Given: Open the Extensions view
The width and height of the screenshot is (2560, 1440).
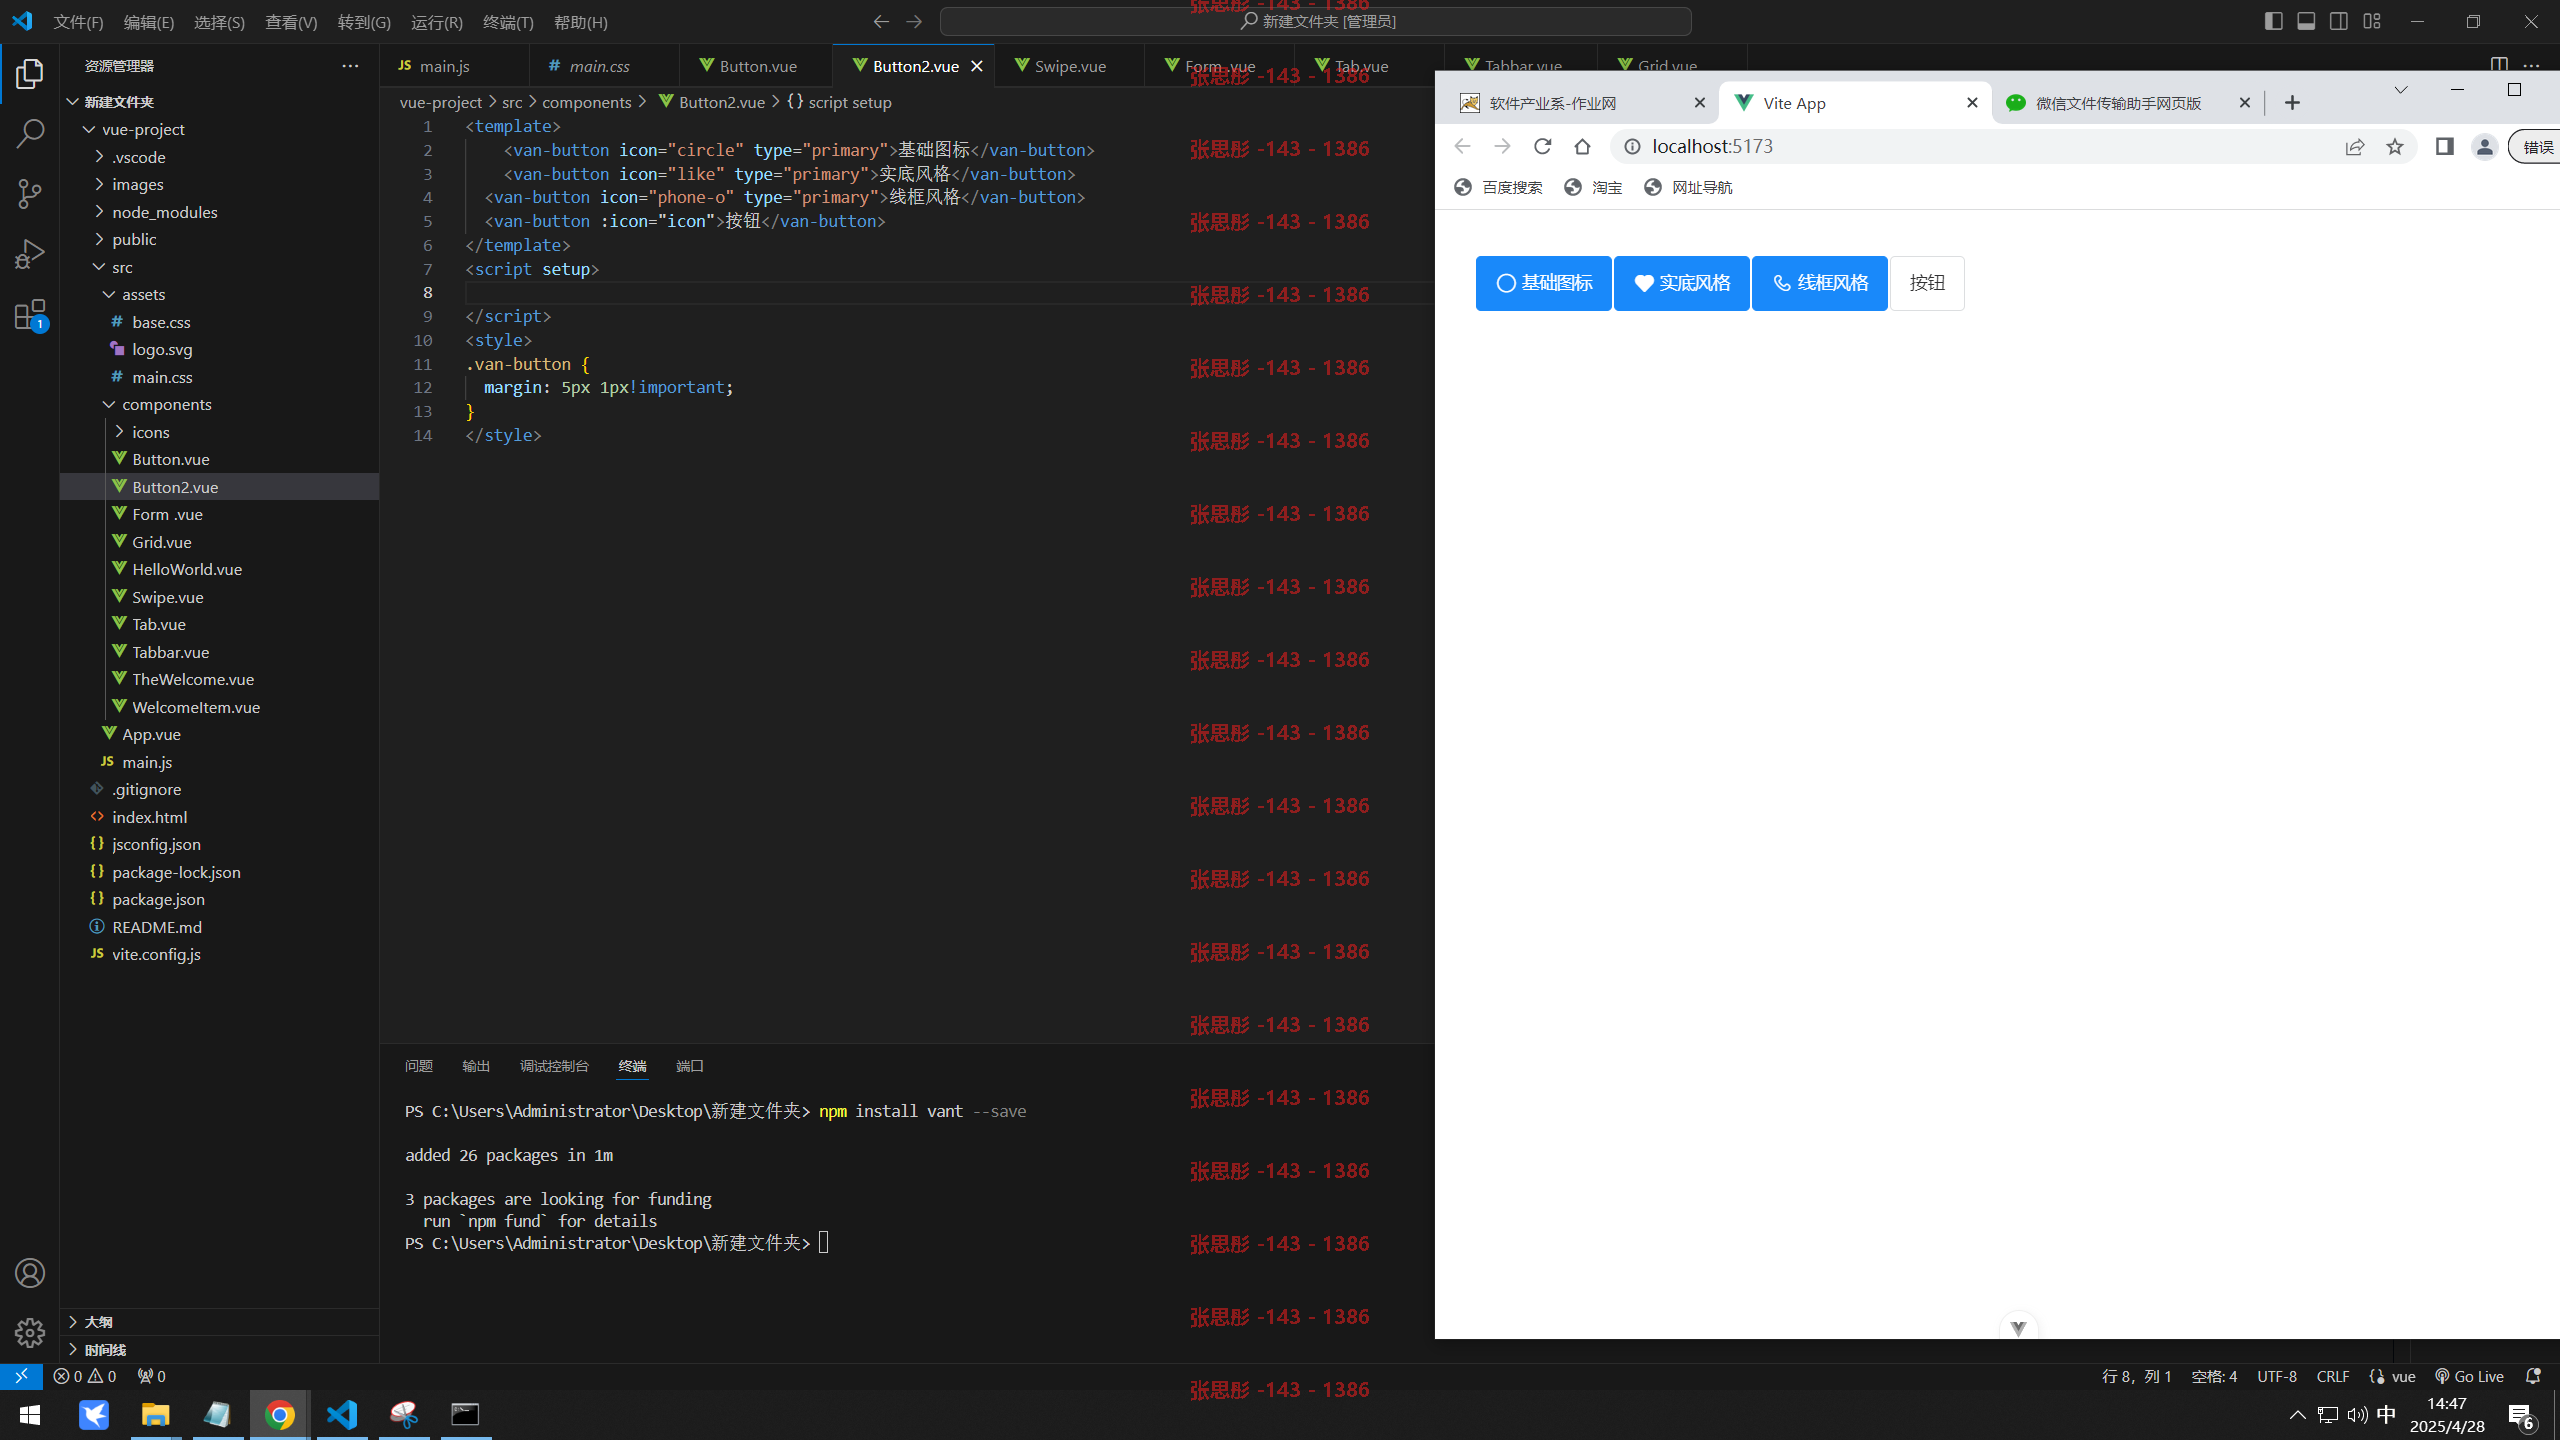Looking at the screenshot, I should [30, 315].
